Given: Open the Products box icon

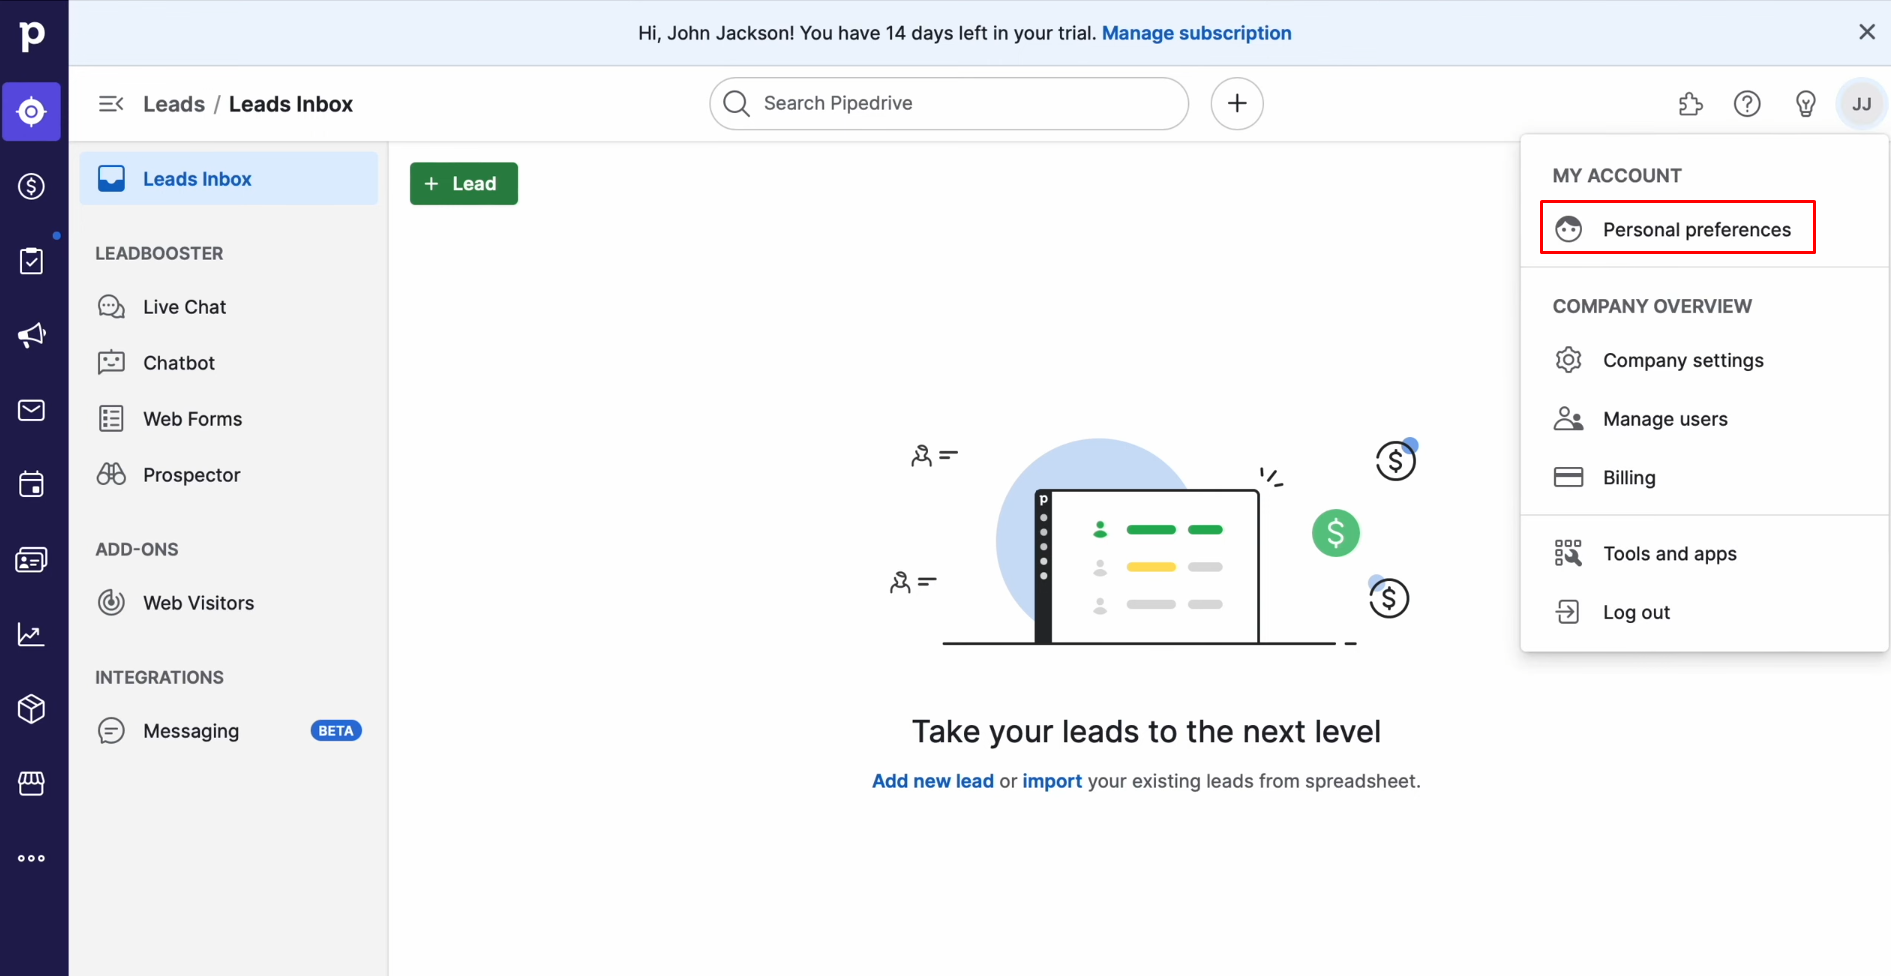Looking at the screenshot, I should (31, 709).
